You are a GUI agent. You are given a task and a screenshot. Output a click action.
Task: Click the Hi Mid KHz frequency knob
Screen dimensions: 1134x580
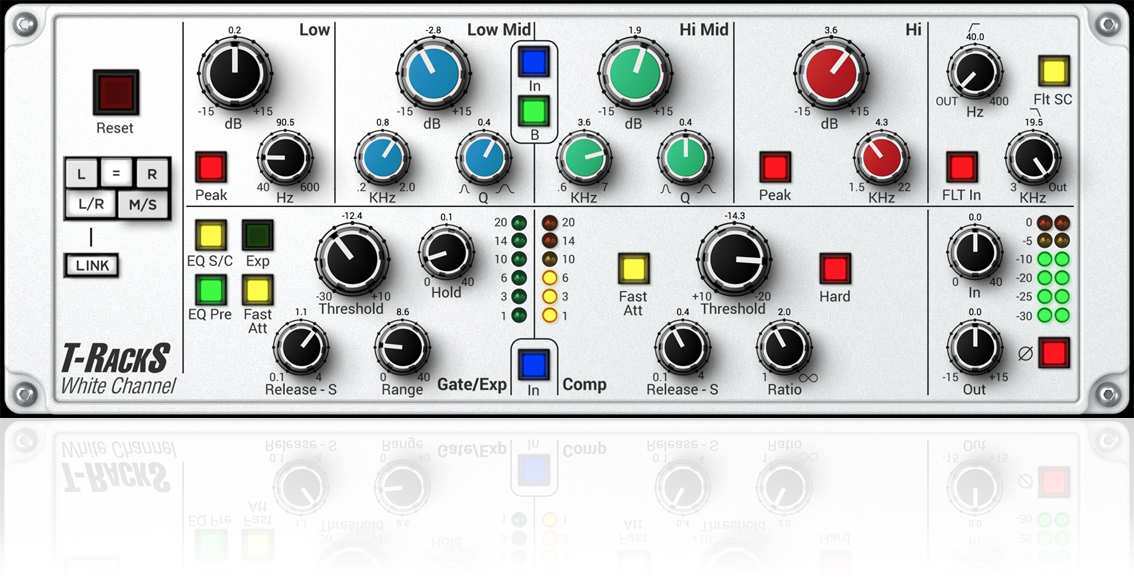tap(584, 158)
